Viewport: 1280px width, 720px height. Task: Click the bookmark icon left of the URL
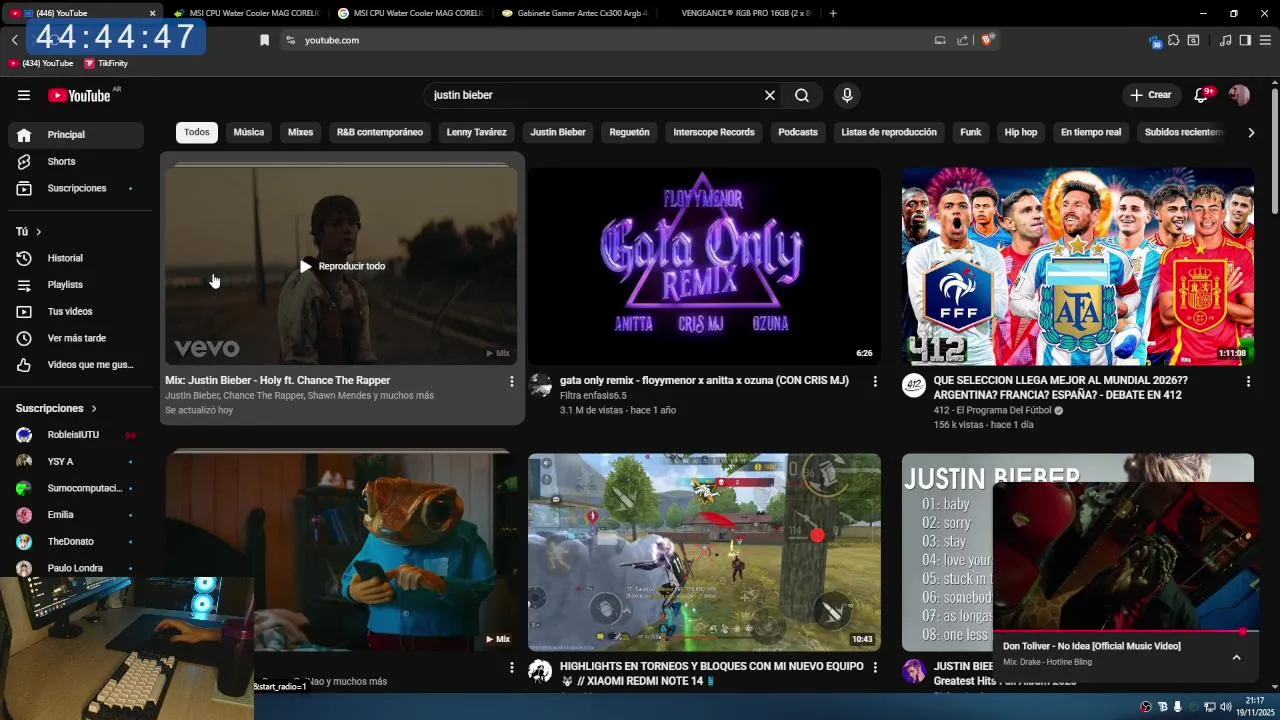[x=264, y=40]
